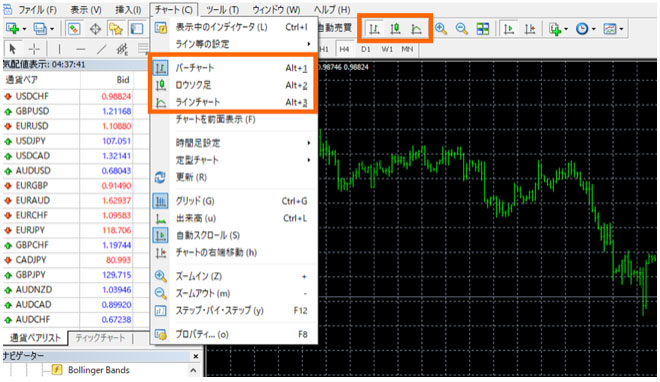This screenshot has height=382, width=660.
Task: Close the ナビゲーター panel
Action: [195, 356]
